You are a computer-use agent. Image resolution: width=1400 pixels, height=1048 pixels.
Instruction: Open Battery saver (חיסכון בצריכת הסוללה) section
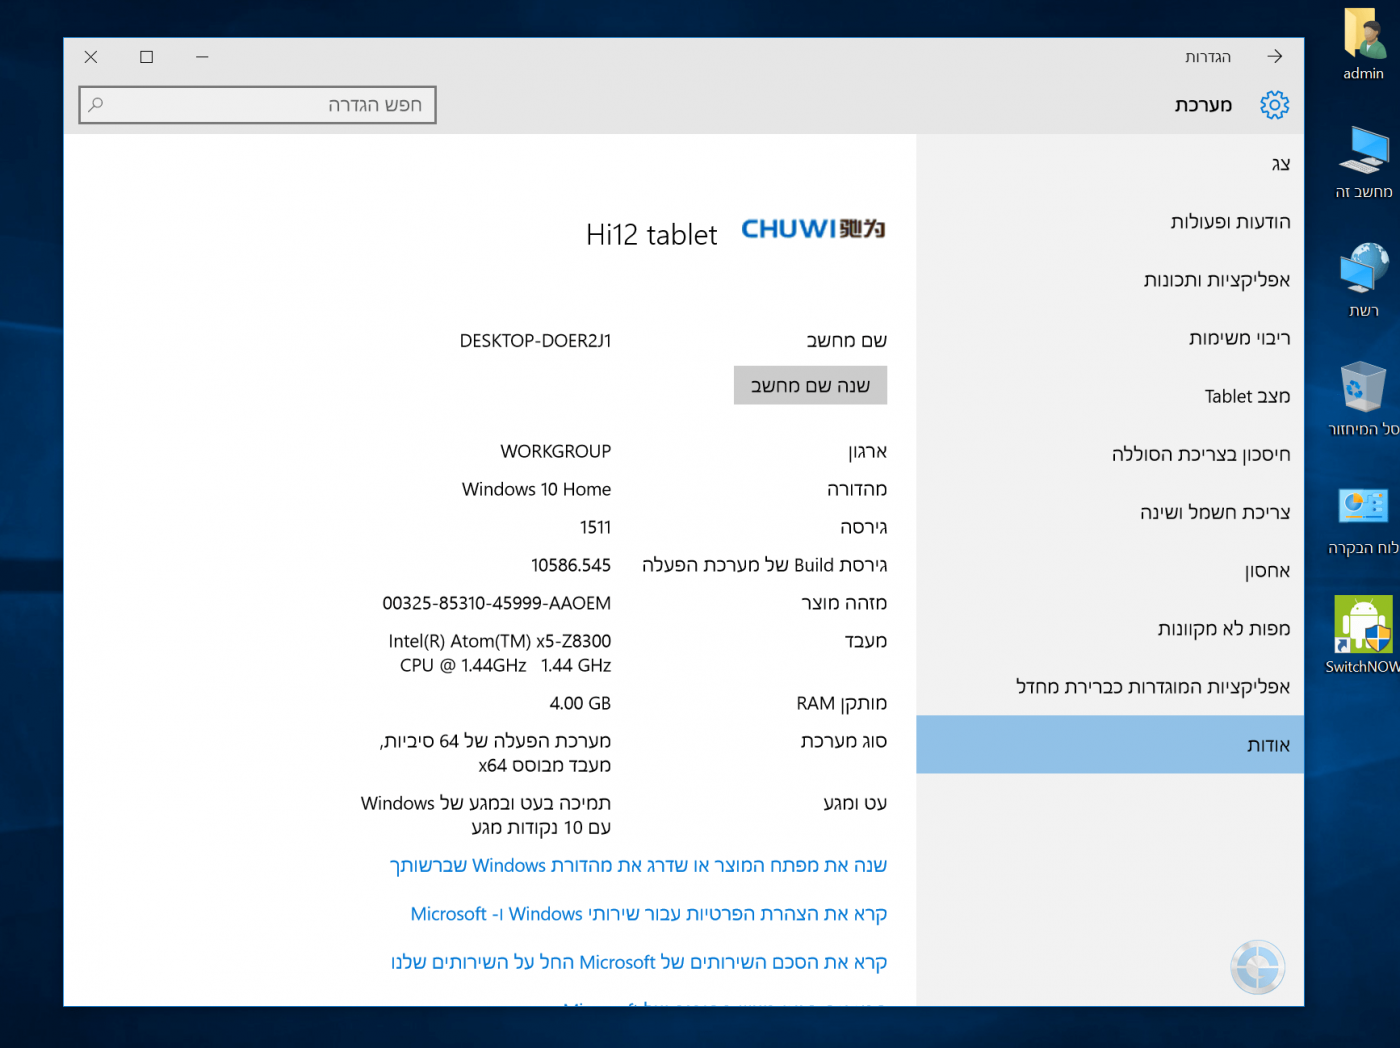(x=1200, y=455)
